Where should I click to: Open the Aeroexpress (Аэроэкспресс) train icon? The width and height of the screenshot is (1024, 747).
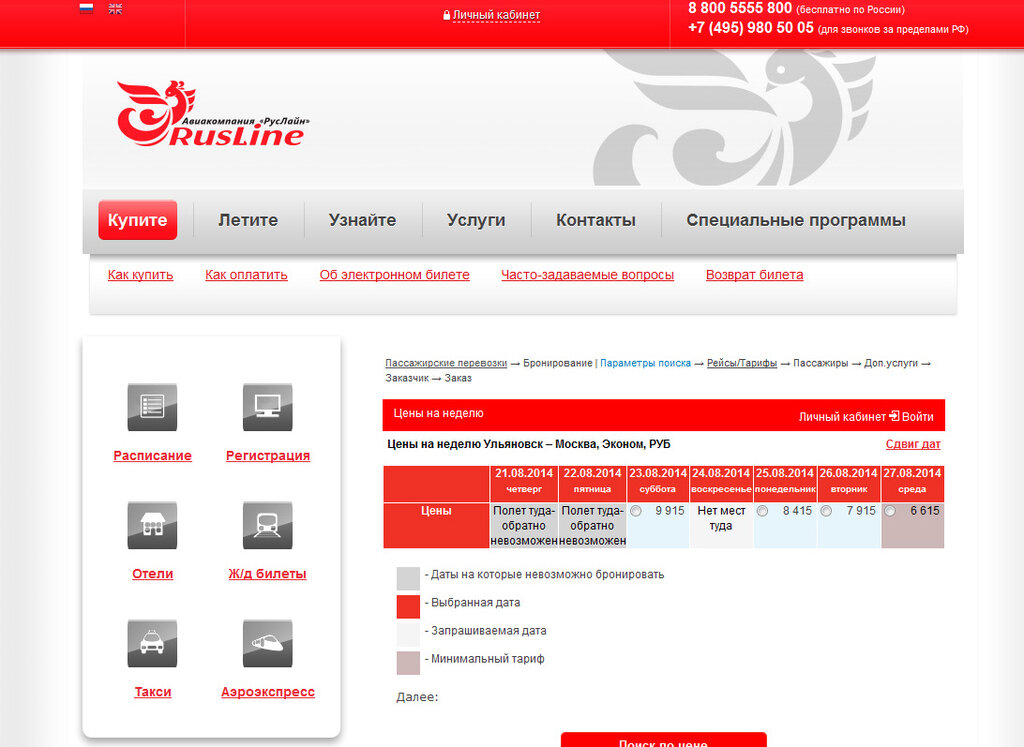(x=267, y=643)
